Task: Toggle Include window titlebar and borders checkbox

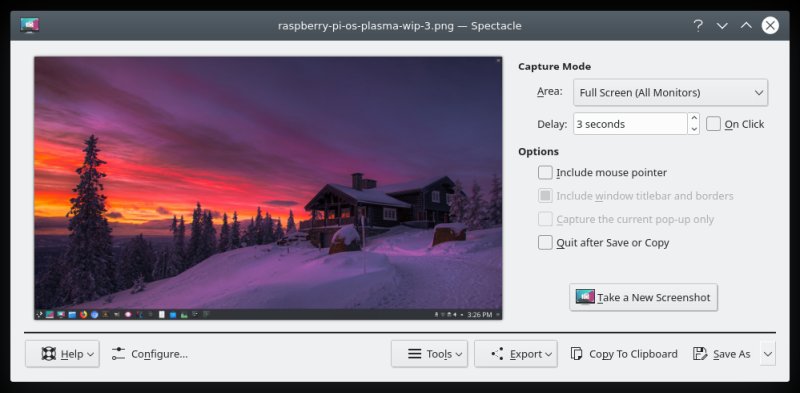Action: (x=545, y=196)
